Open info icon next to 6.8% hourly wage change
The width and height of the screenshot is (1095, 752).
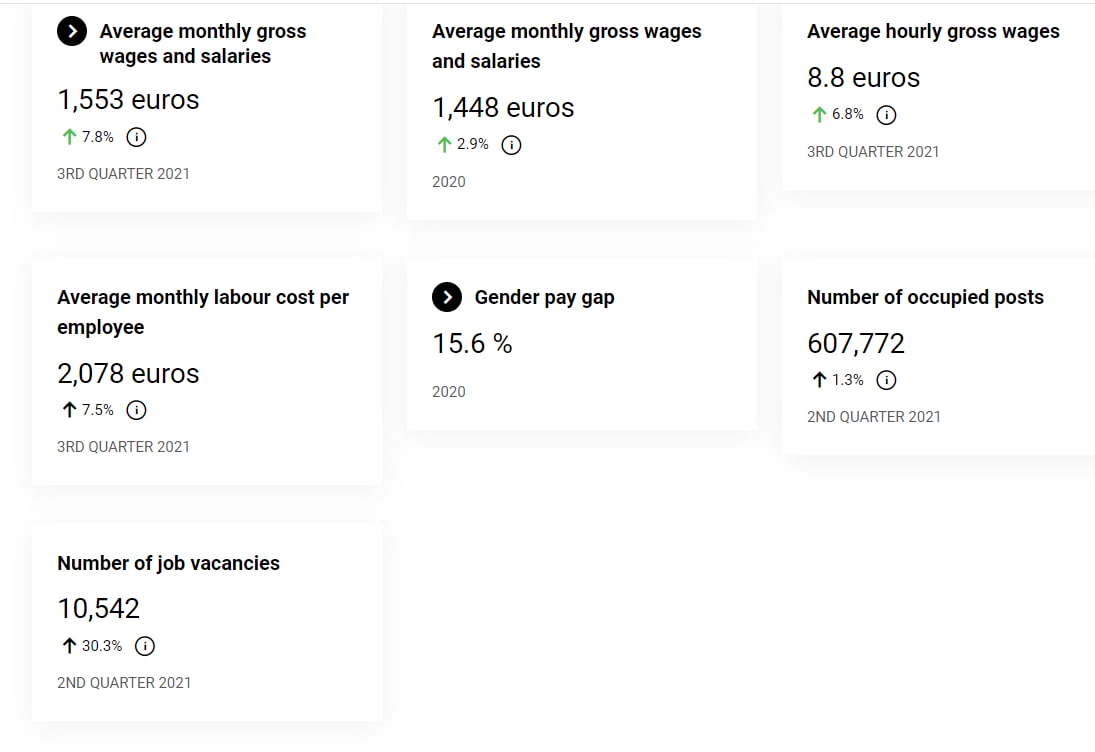coord(886,115)
